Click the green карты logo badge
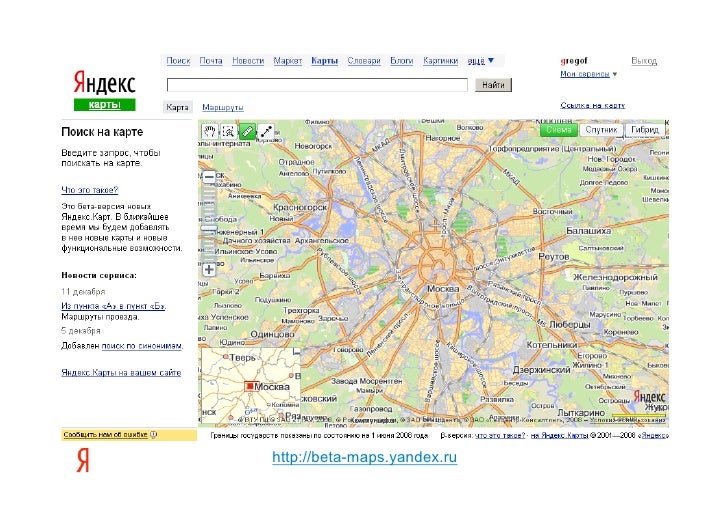This screenshot has width=728, height=514. point(104,105)
